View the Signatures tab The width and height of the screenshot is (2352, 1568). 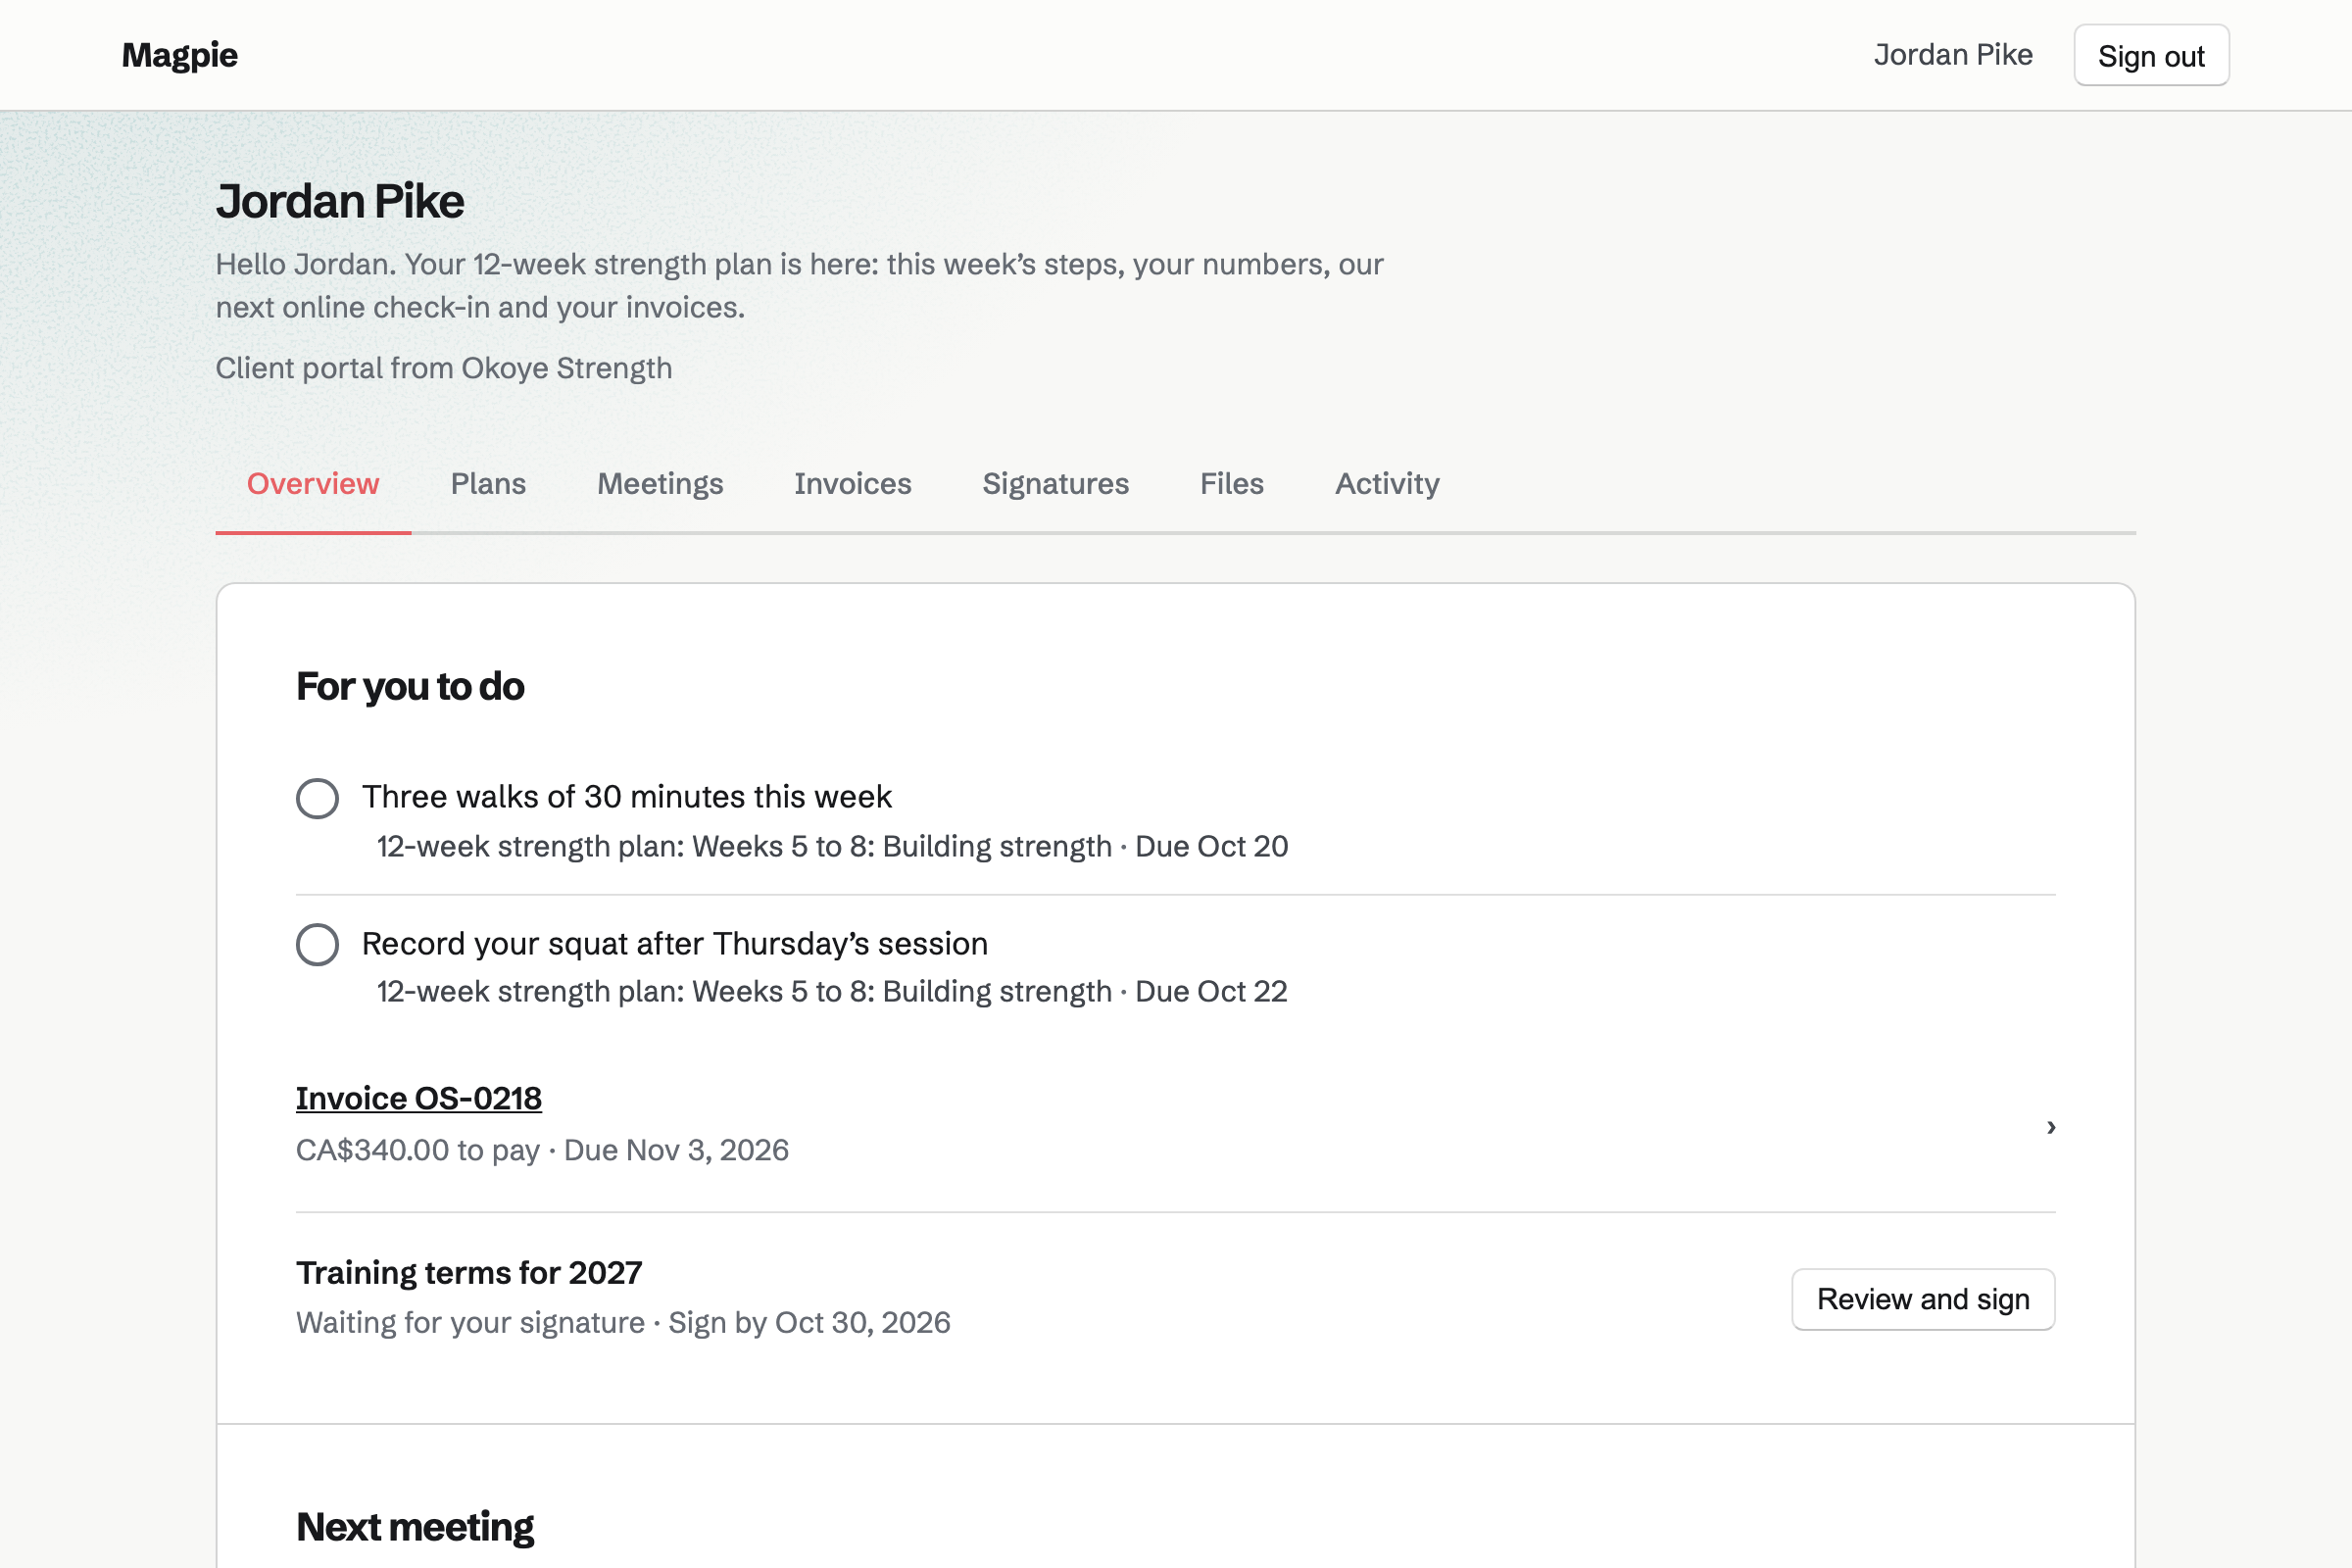[x=1055, y=484]
